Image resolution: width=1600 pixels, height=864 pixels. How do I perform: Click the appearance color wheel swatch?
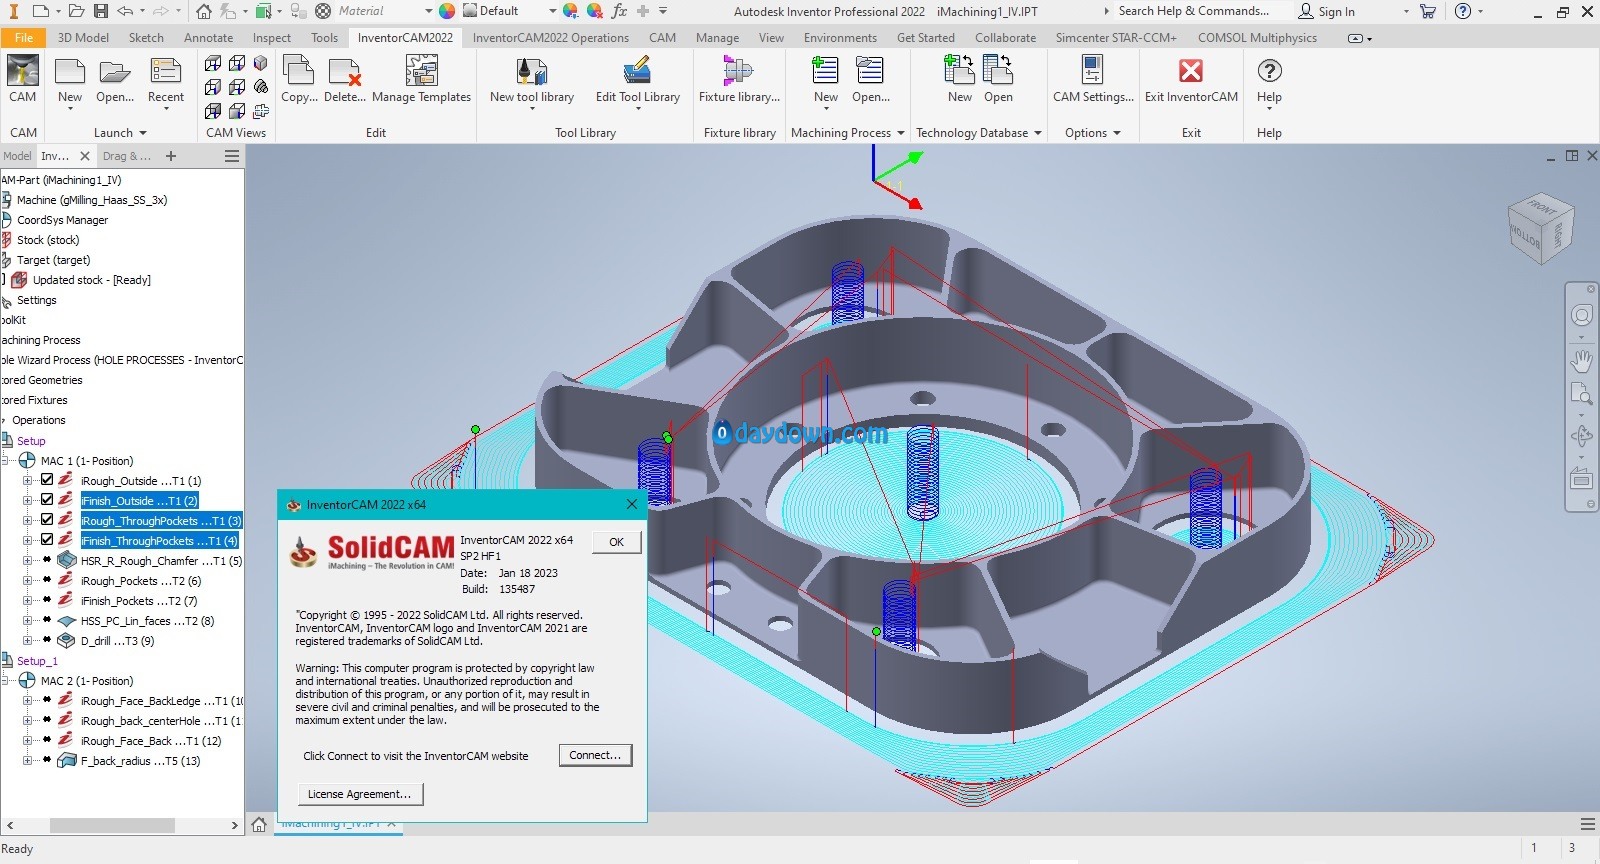(x=447, y=11)
